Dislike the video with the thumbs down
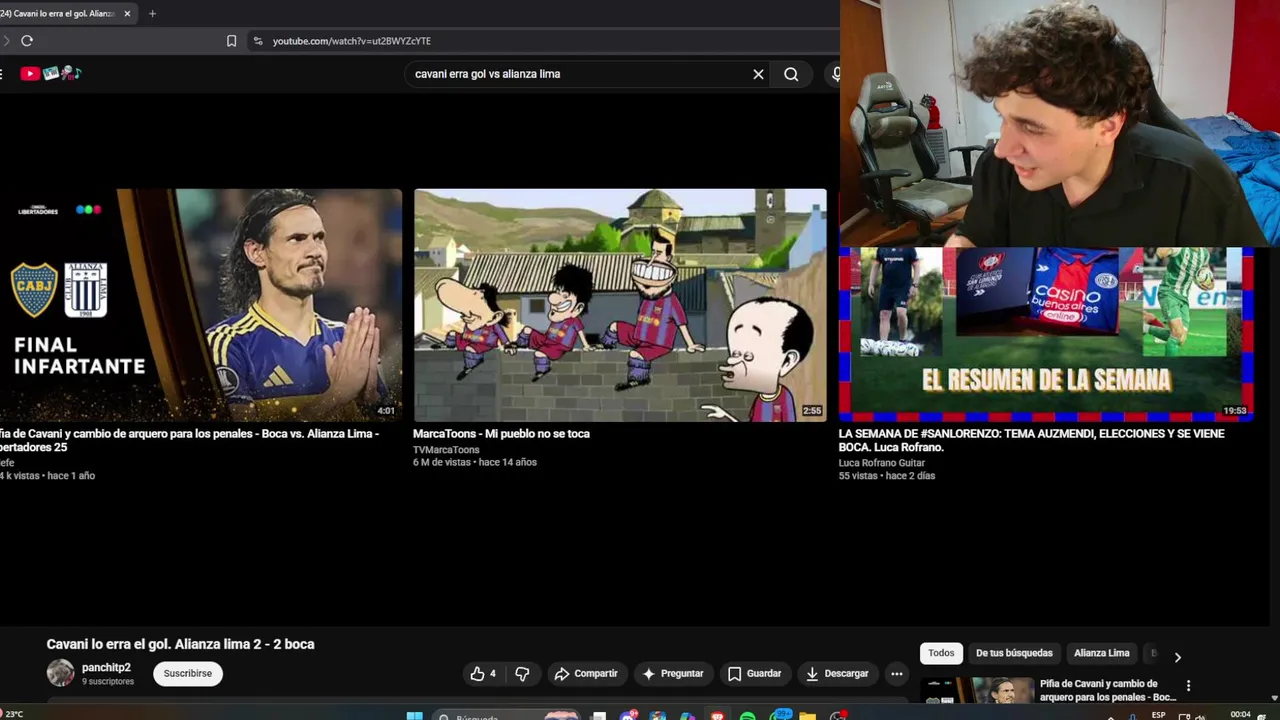Image resolution: width=1280 pixels, height=720 pixels. 522,674
